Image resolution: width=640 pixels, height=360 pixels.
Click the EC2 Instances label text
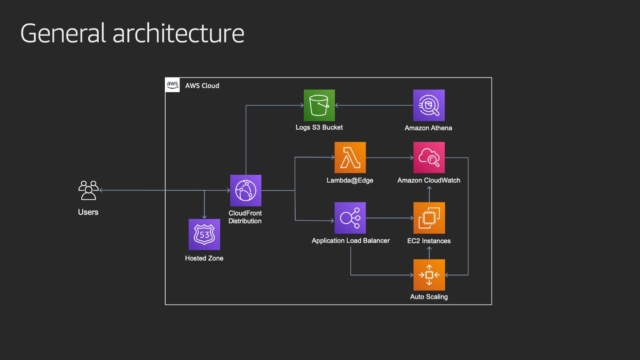pos(429,241)
